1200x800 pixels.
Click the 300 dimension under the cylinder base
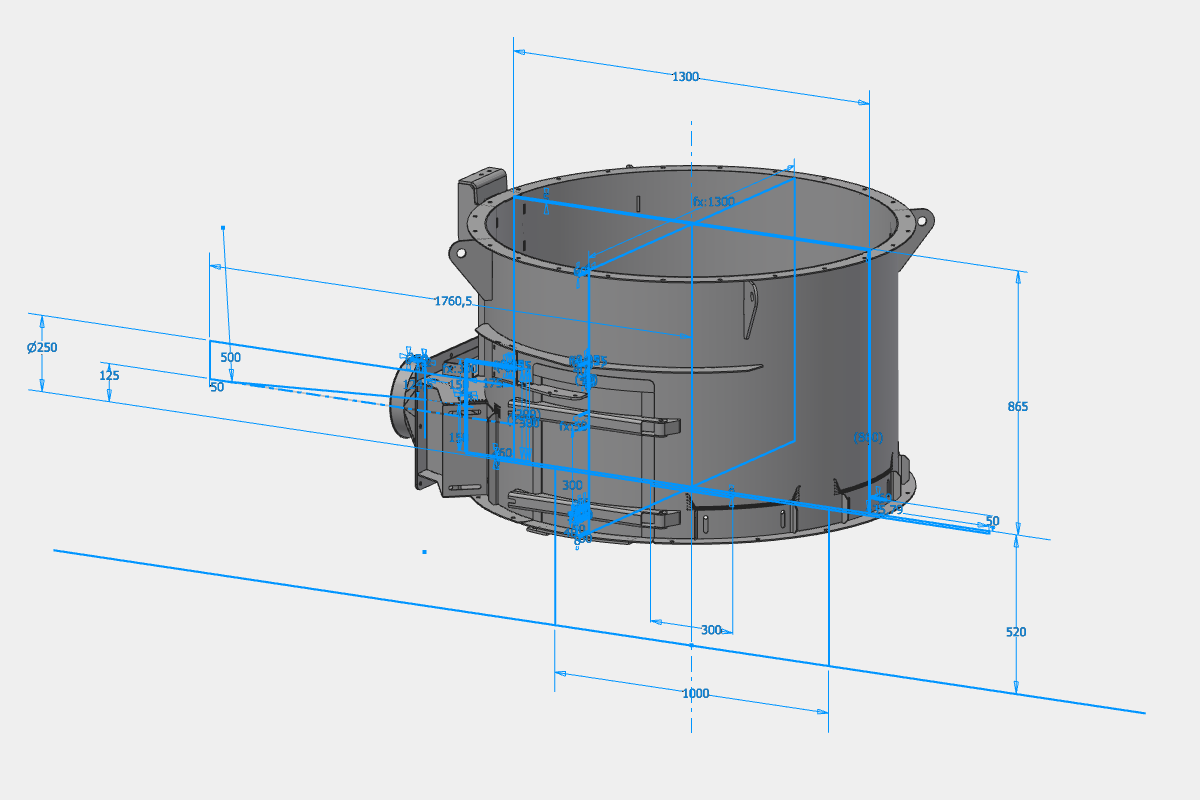point(711,630)
